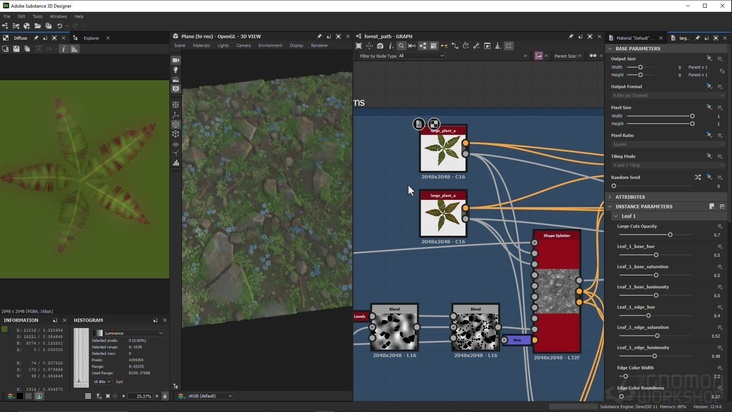Select the Shape Splatter node
732x412 pixels.
pos(556,291)
